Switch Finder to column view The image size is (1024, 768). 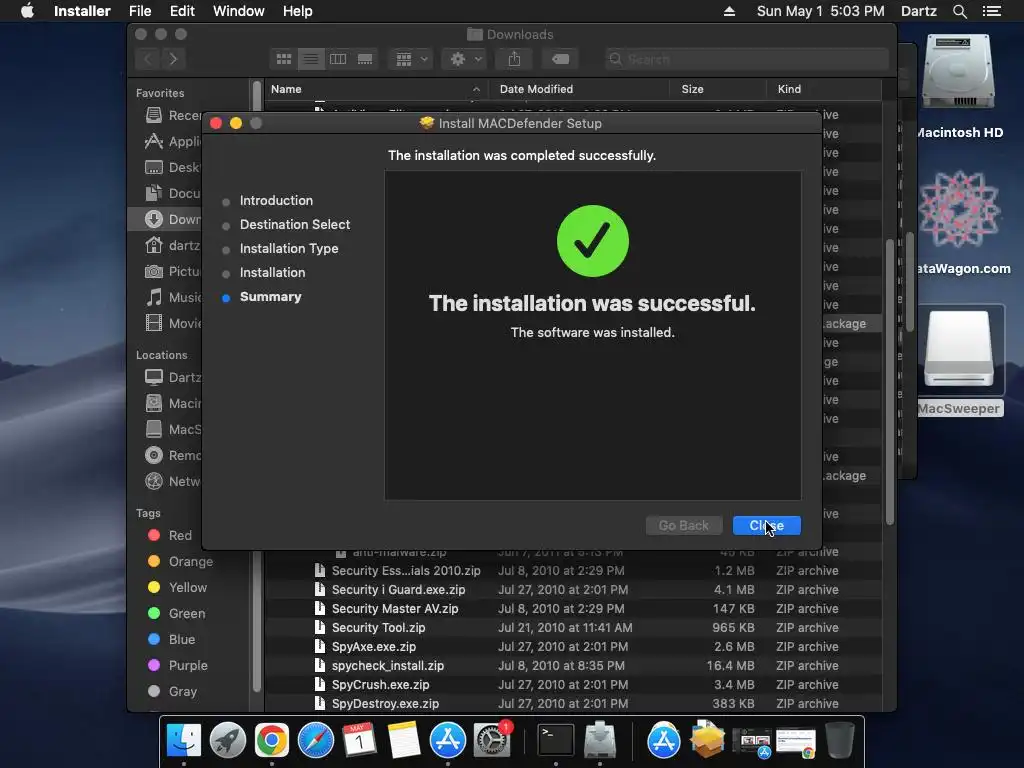pos(338,59)
